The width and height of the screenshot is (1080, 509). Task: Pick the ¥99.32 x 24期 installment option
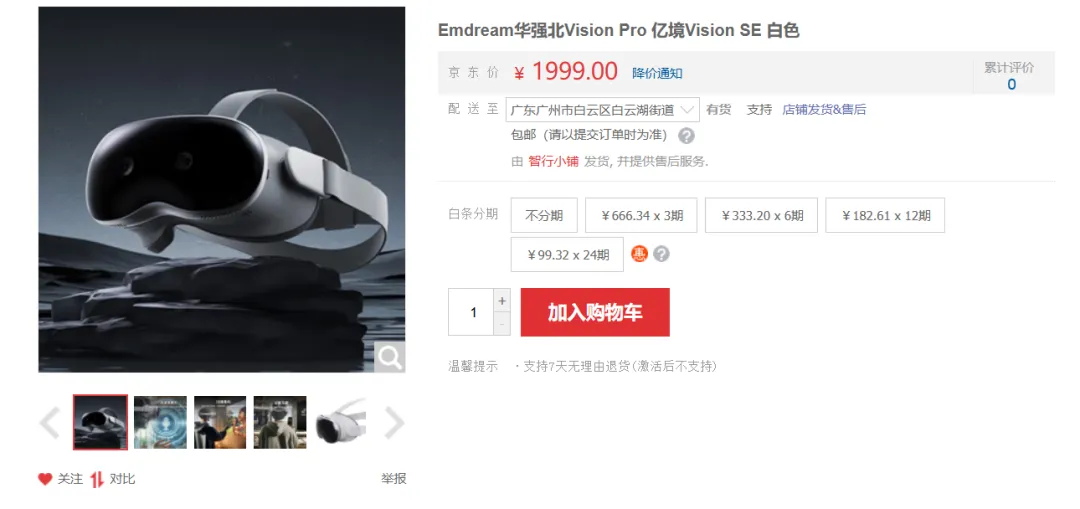(x=568, y=255)
